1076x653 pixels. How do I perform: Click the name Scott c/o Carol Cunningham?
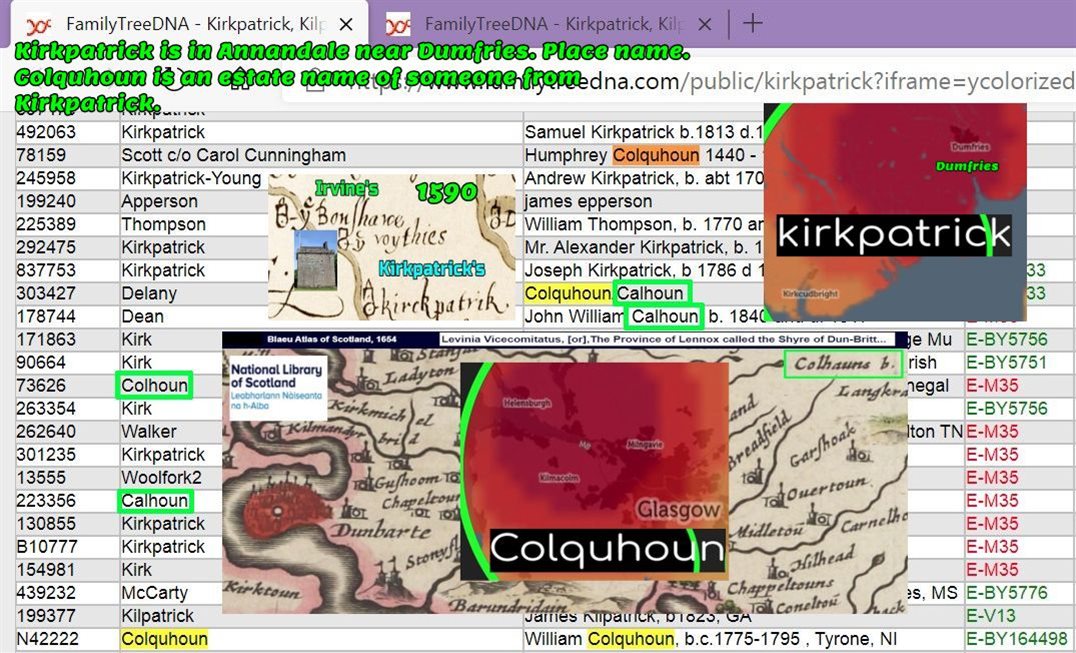(233, 155)
